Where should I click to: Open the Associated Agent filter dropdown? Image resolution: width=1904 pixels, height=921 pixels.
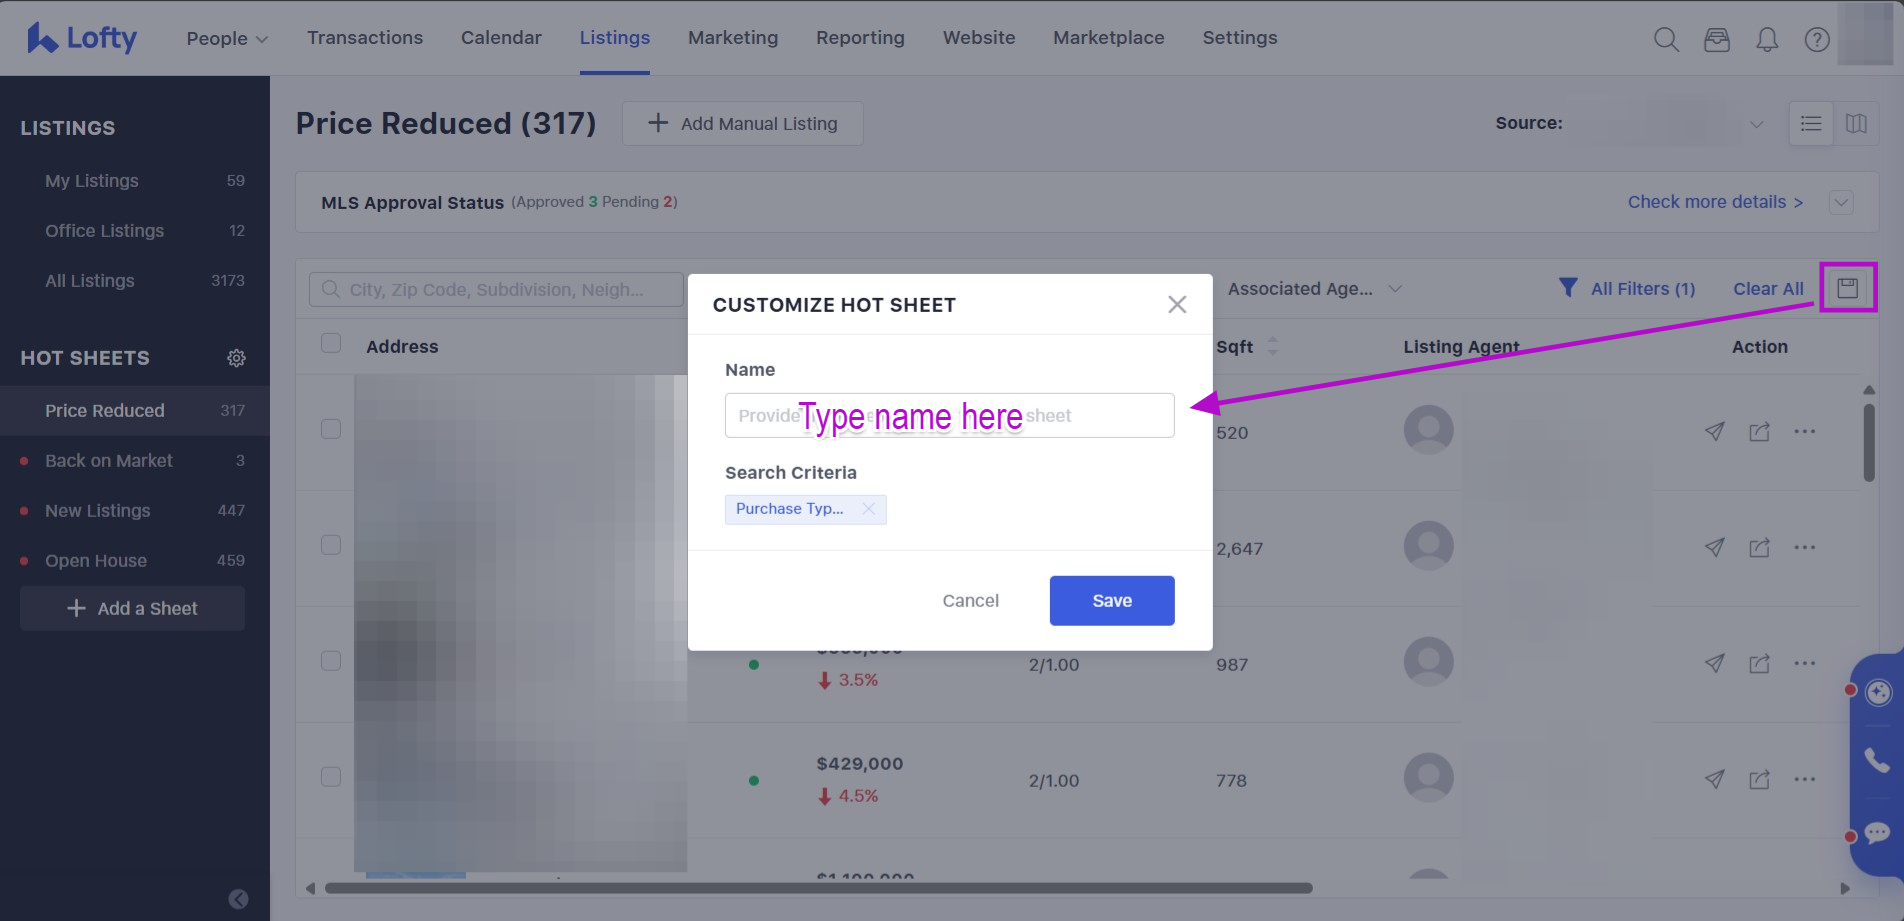pyautogui.click(x=1314, y=289)
